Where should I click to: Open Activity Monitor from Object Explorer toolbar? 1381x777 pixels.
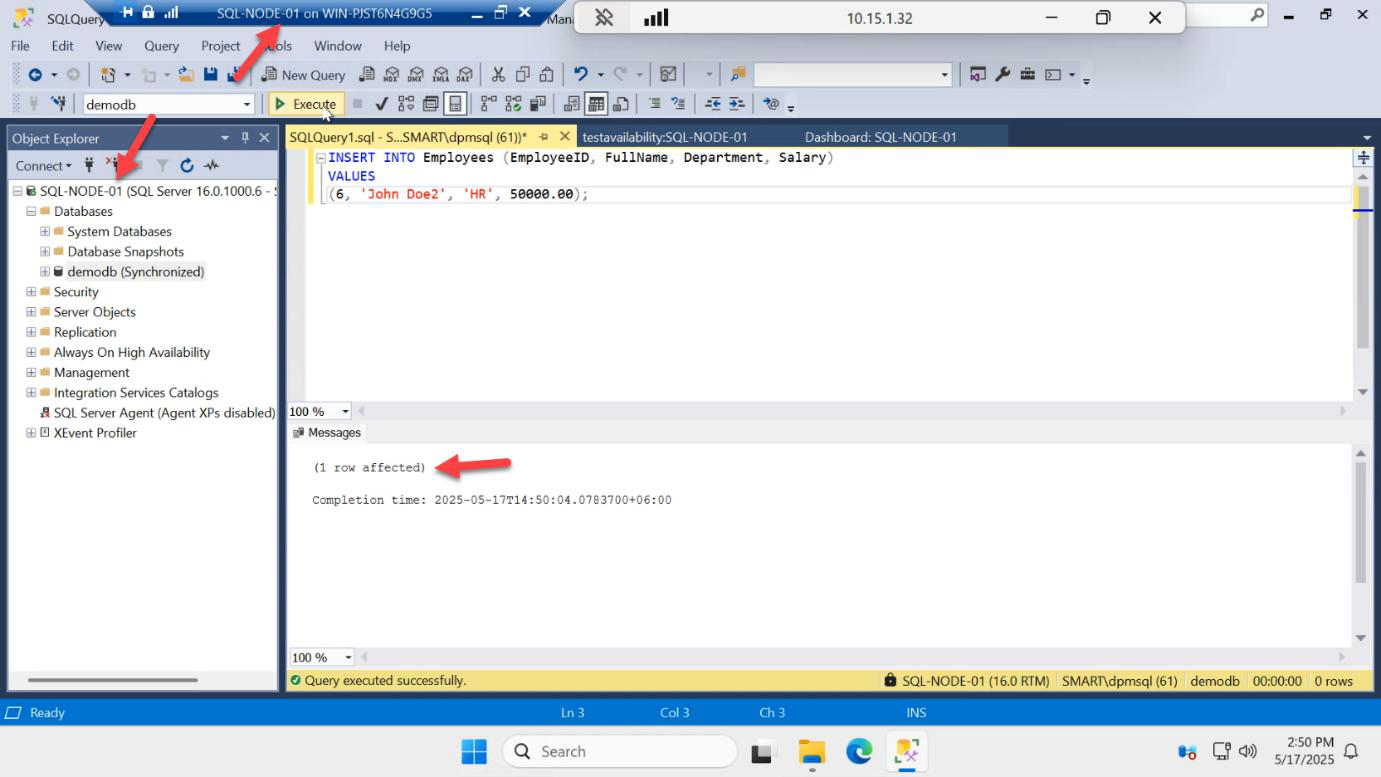coord(211,166)
